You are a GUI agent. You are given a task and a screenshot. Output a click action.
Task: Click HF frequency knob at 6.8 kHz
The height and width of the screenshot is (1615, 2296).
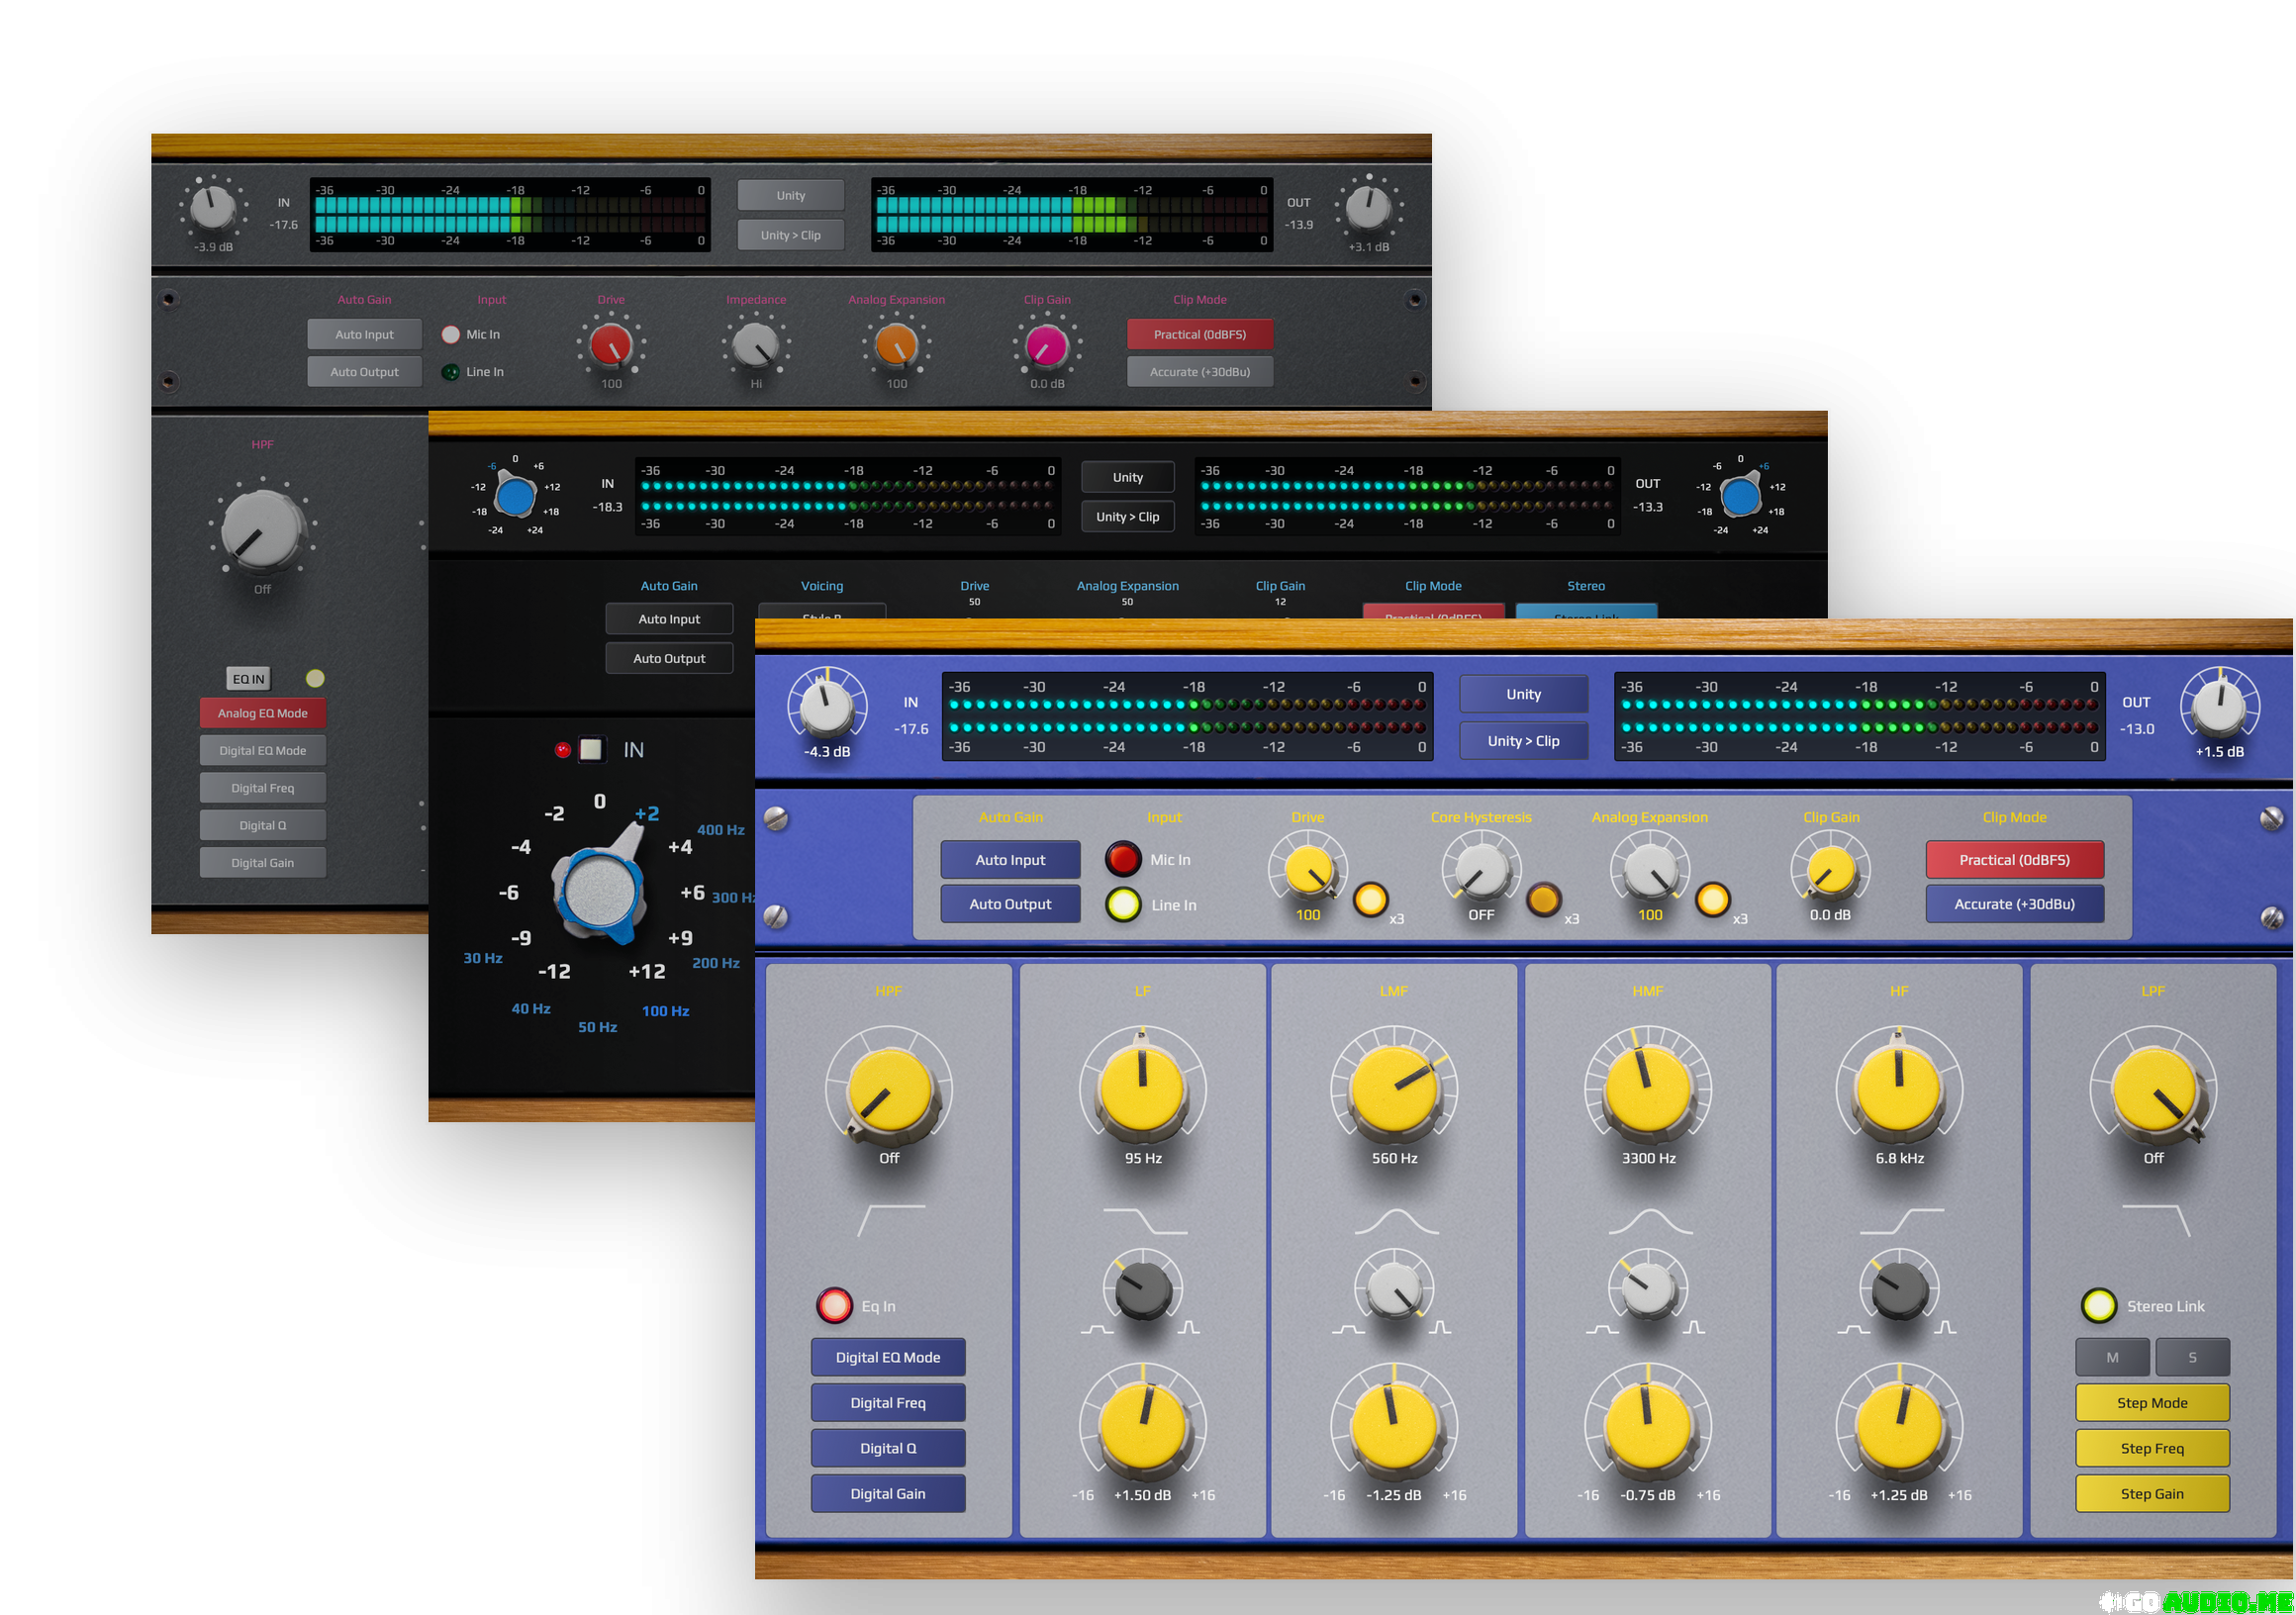point(1899,1092)
